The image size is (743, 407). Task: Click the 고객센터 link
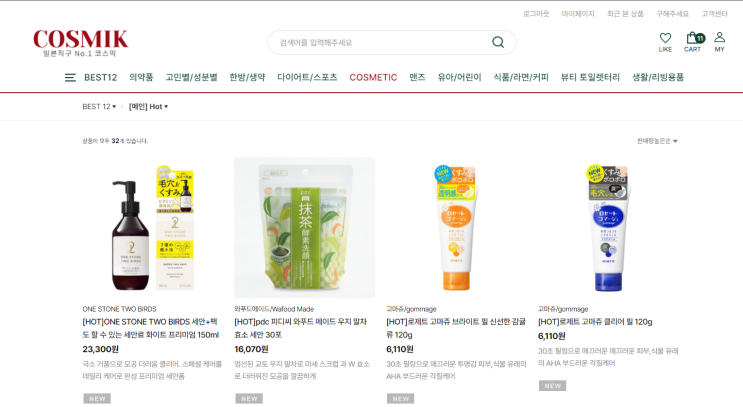point(714,14)
